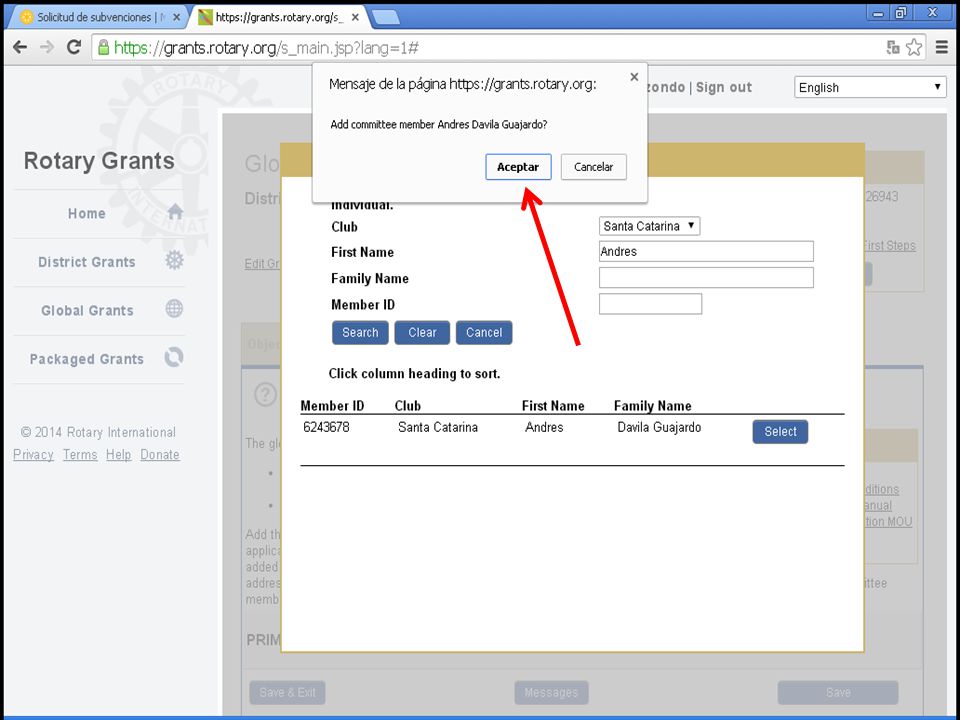Click Select for Andres Davila Guajardo
The image size is (960, 720).
[780, 432]
